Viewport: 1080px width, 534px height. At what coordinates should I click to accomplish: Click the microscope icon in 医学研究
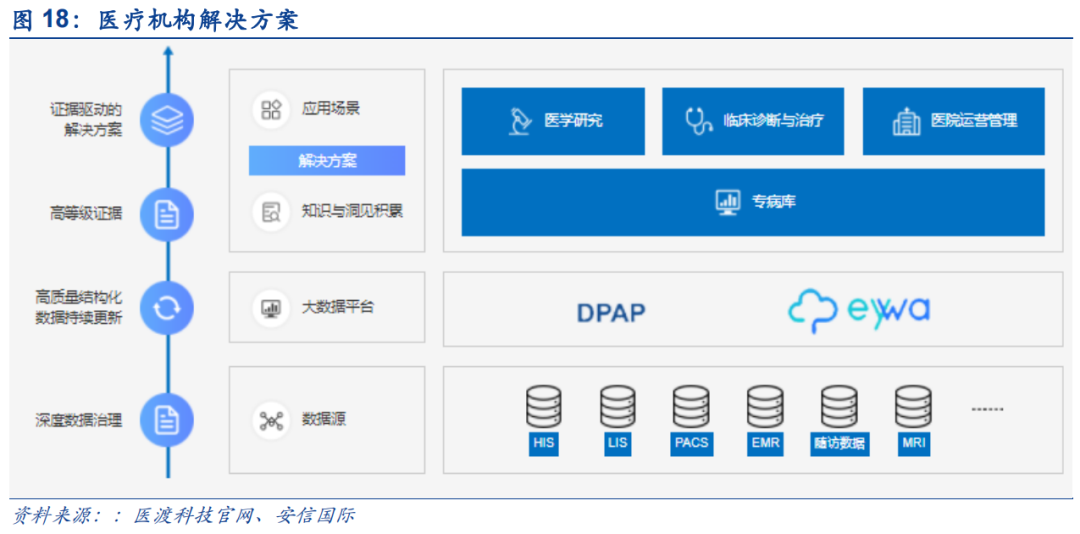pyautogui.click(x=519, y=121)
